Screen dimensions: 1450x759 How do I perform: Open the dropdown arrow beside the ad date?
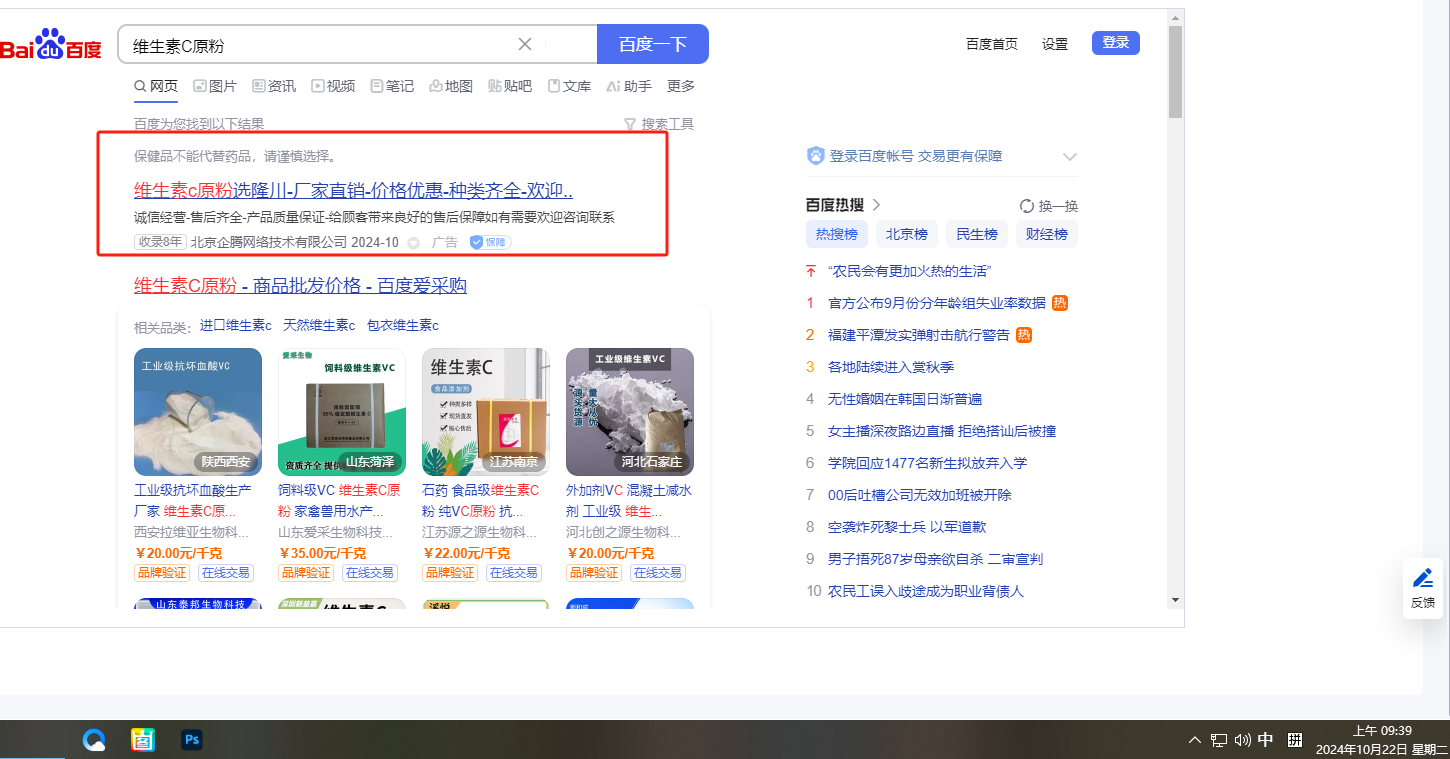[x=413, y=242]
